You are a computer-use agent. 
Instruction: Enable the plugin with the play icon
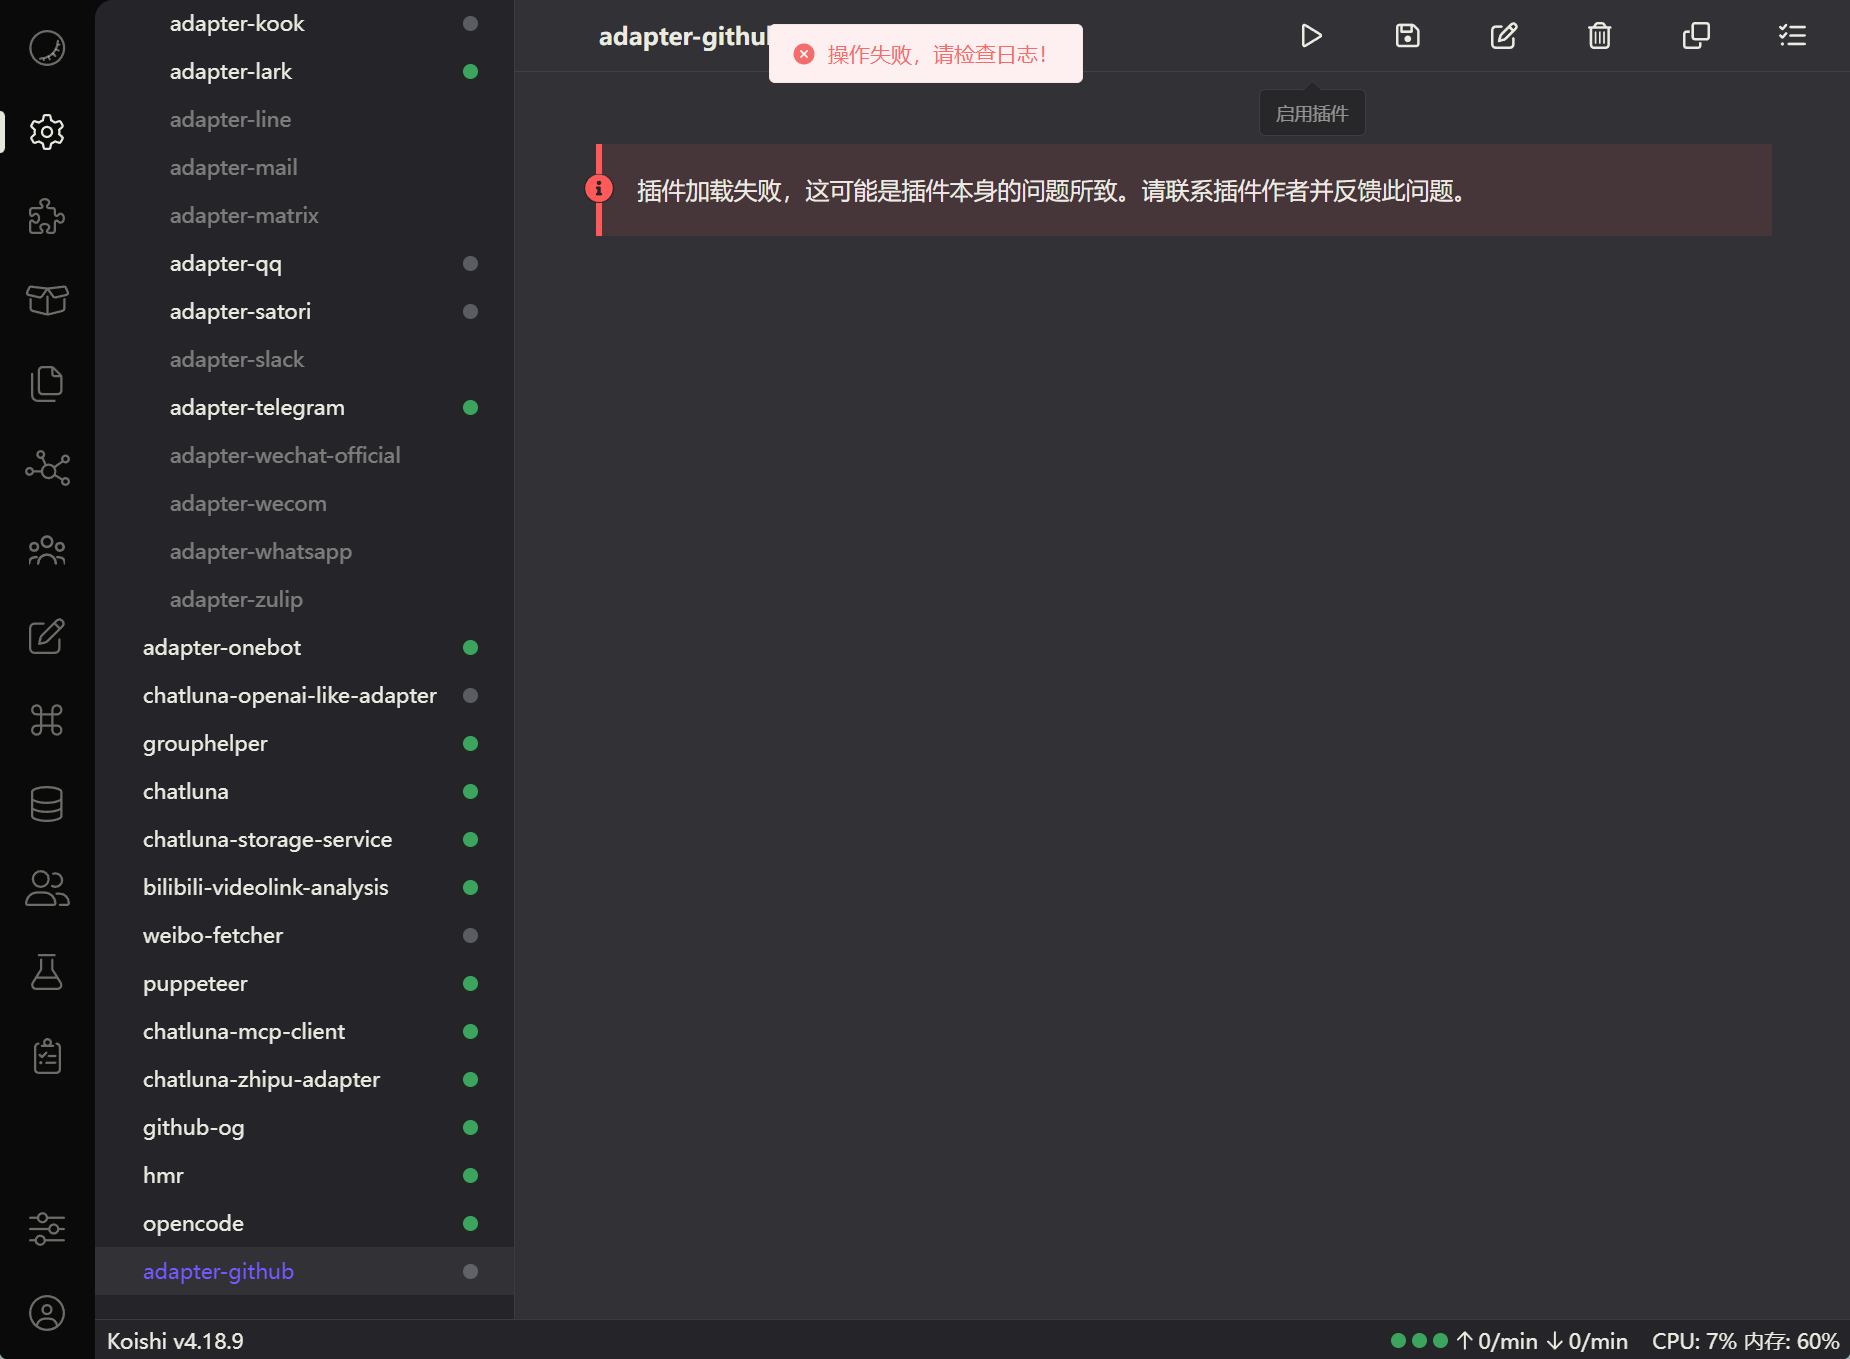(x=1311, y=36)
